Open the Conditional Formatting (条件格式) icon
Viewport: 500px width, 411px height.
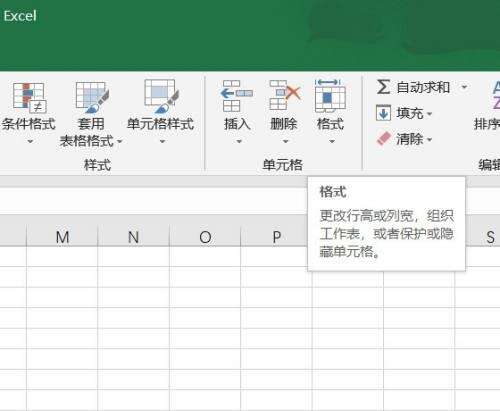[29, 98]
